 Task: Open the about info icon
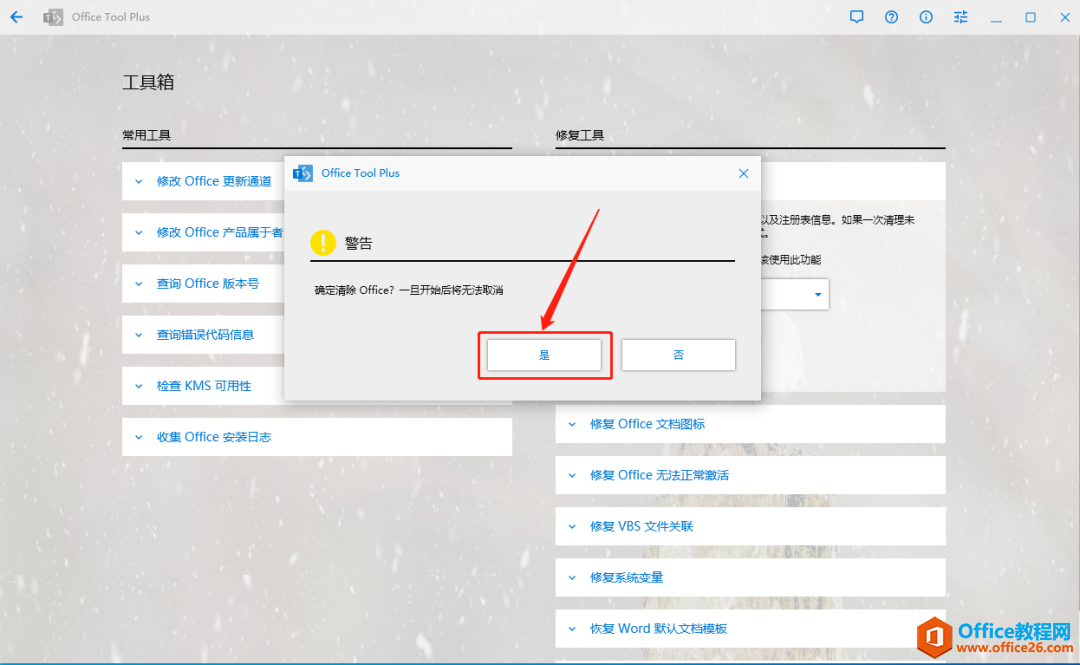(x=926, y=17)
